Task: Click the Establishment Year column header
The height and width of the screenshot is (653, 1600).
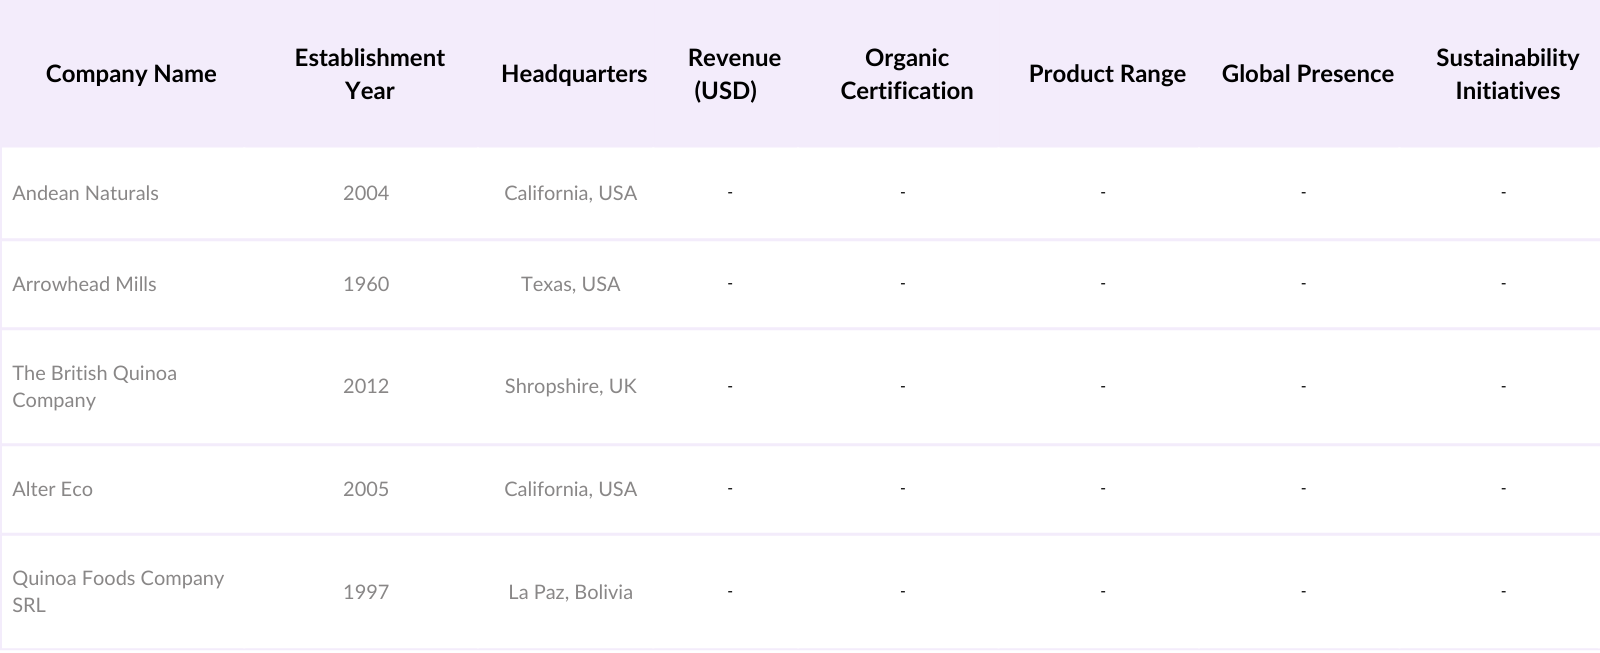Action: coord(369,74)
